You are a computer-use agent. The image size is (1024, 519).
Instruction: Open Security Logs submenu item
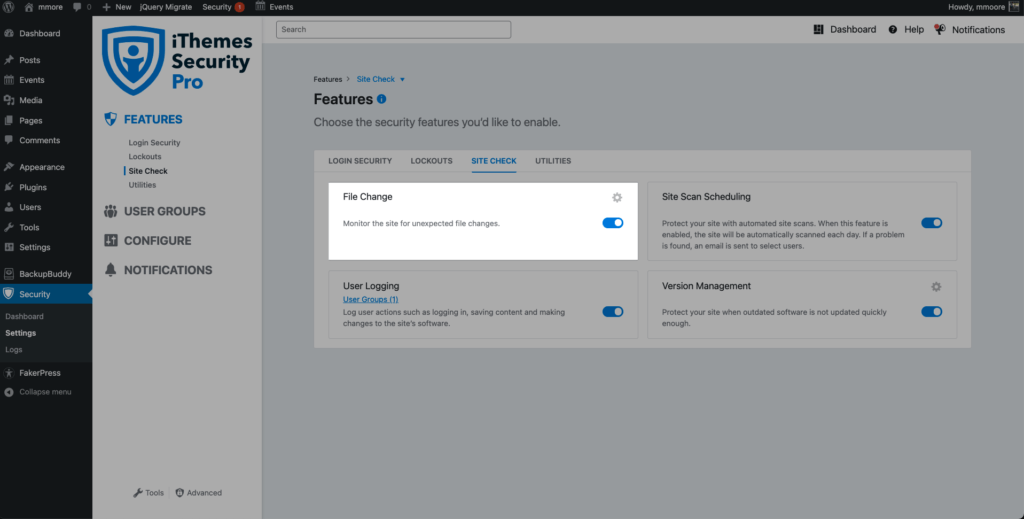[x=14, y=350]
